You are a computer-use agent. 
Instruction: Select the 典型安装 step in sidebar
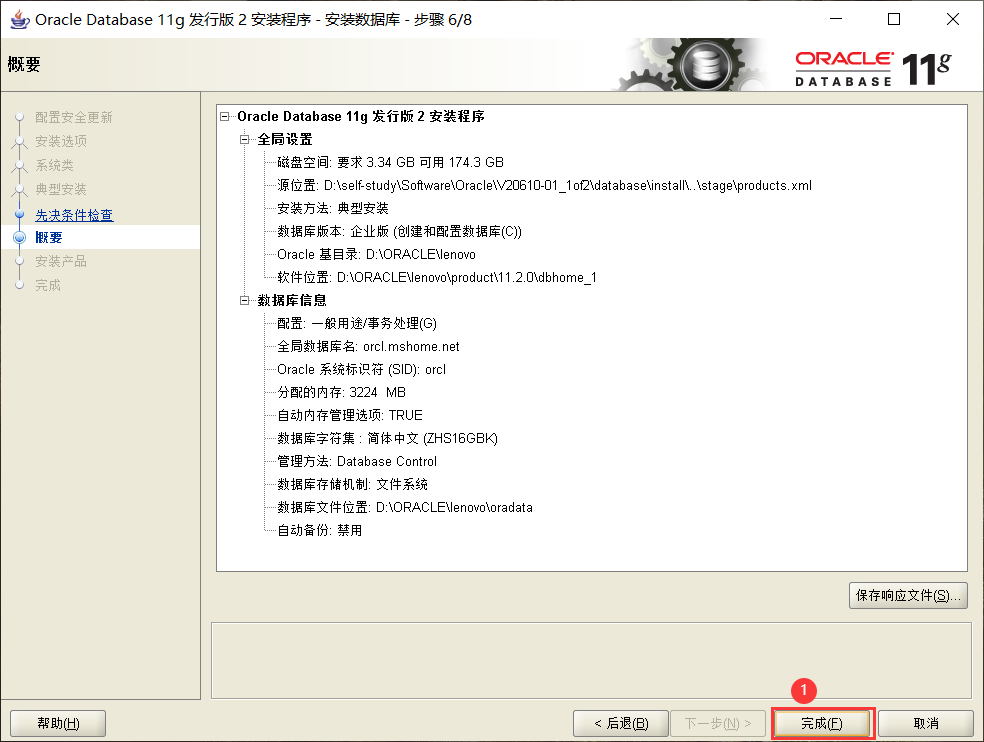tap(61, 189)
